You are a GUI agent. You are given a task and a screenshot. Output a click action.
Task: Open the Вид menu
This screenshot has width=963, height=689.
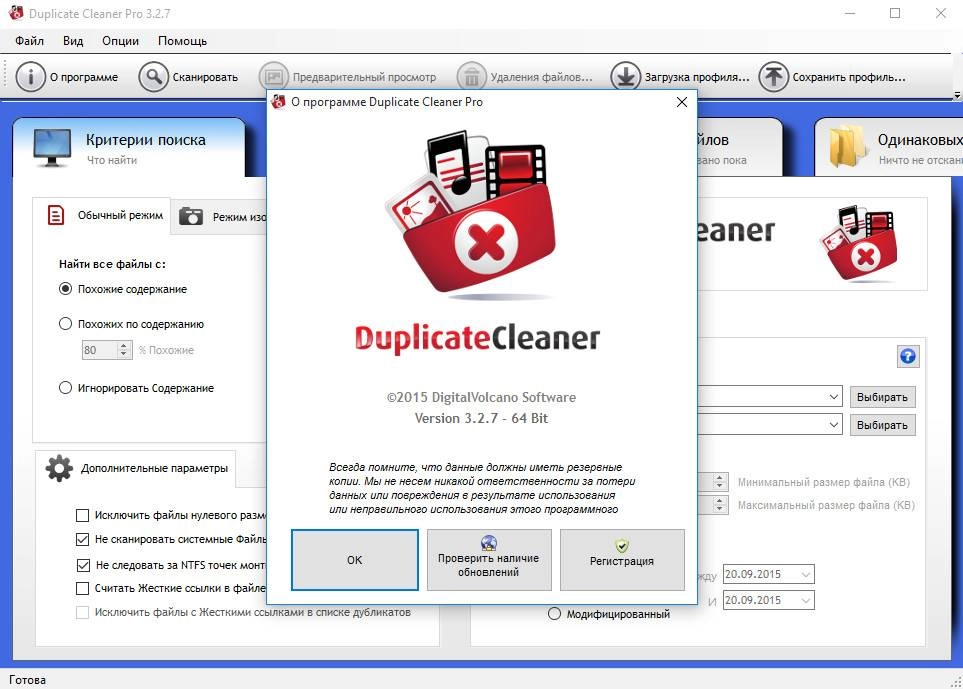click(73, 41)
